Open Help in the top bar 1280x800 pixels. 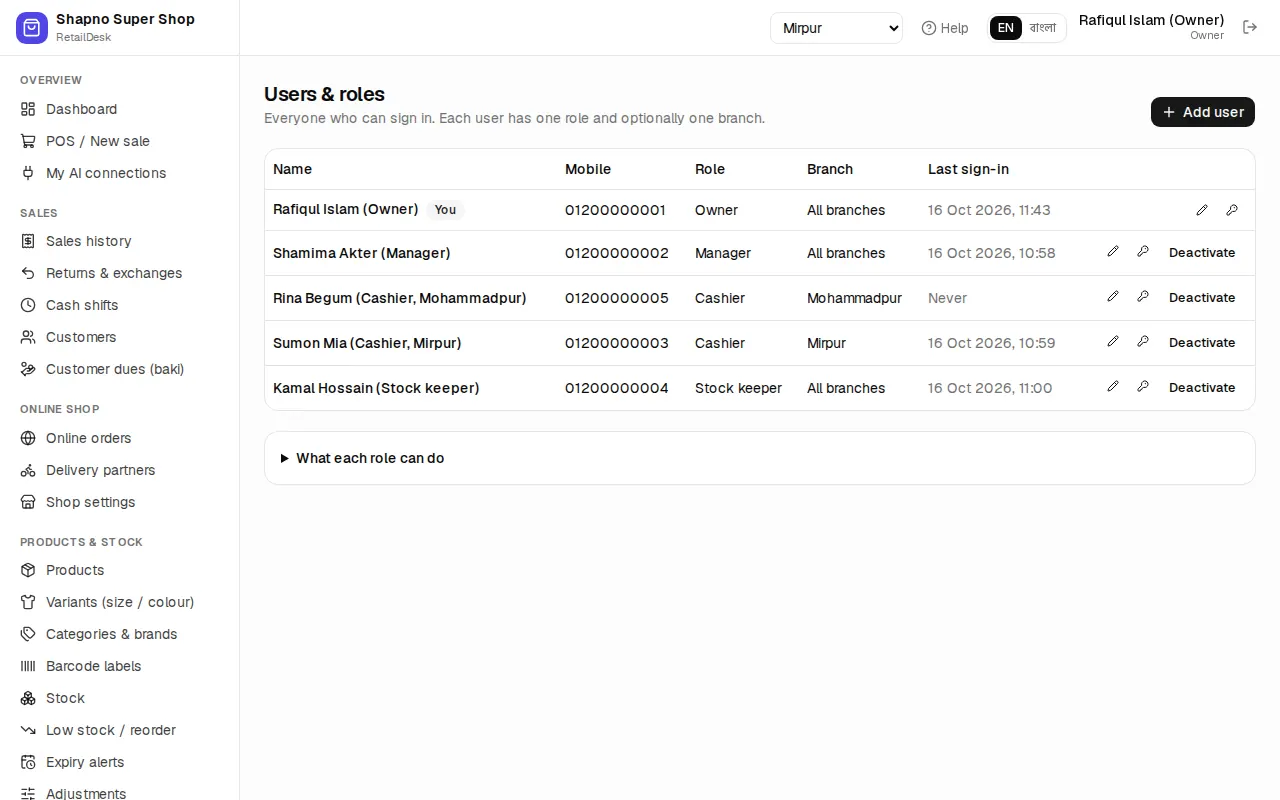click(x=945, y=28)
